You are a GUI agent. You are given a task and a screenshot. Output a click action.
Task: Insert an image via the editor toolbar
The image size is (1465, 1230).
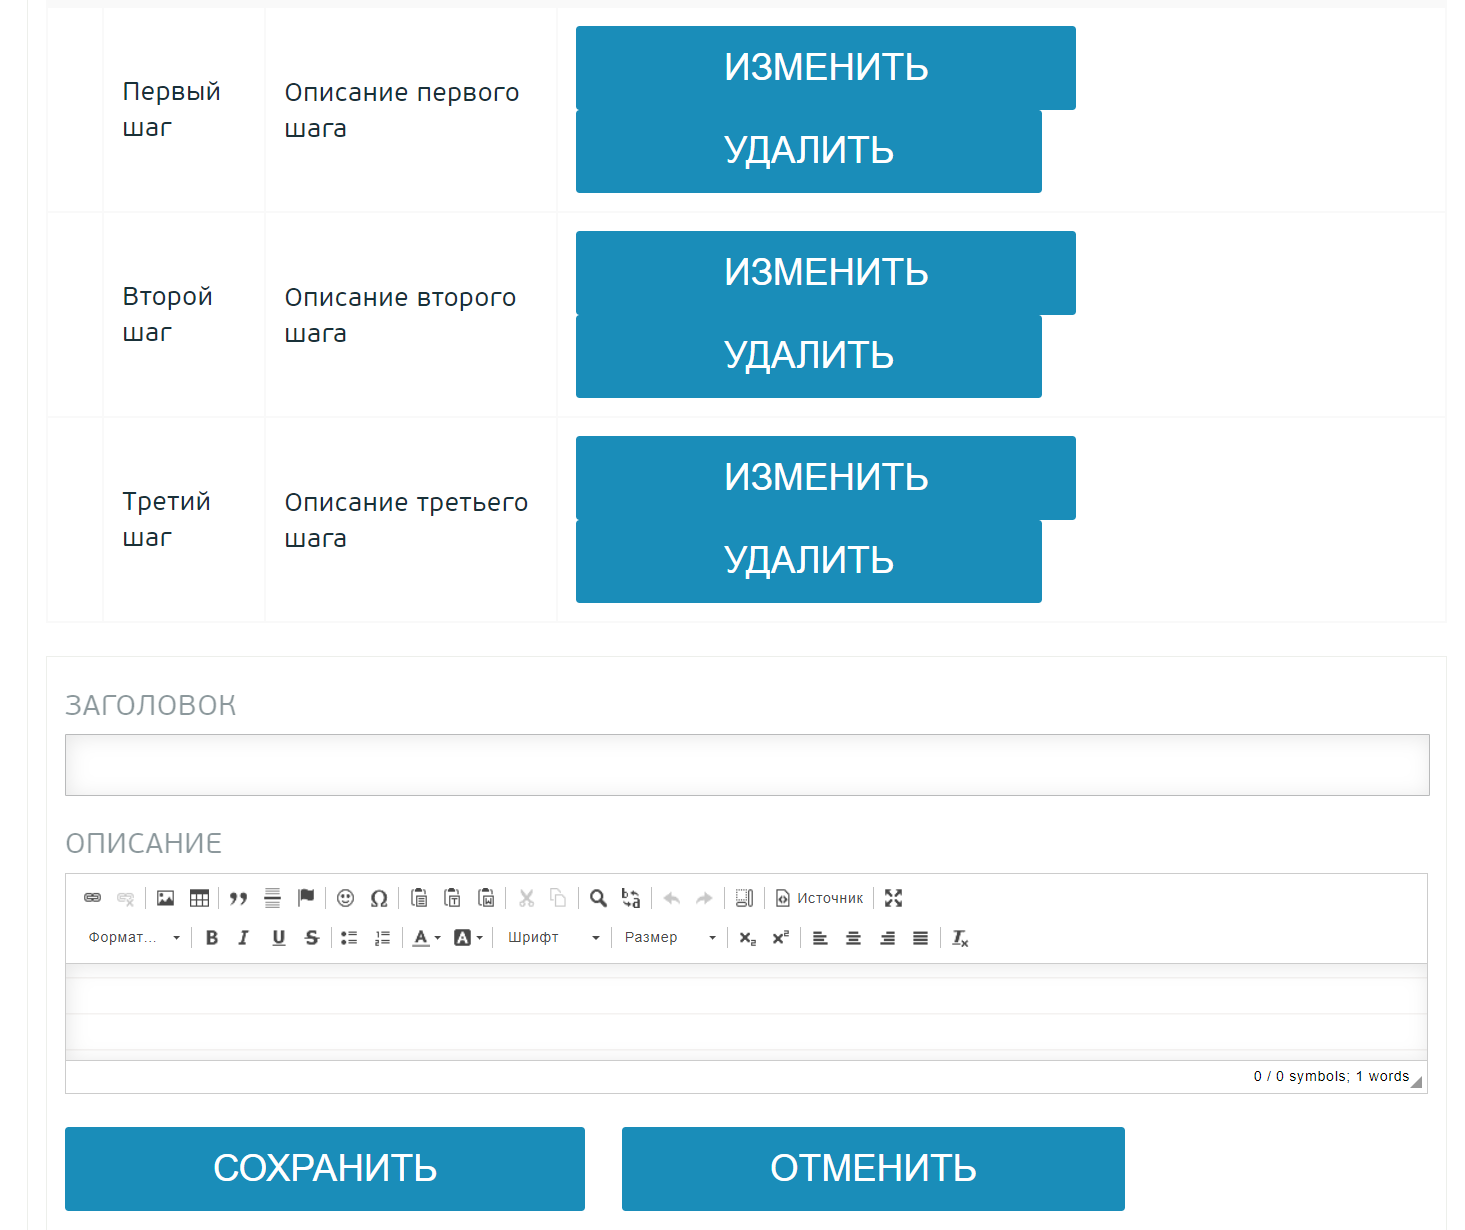(166, 898)
